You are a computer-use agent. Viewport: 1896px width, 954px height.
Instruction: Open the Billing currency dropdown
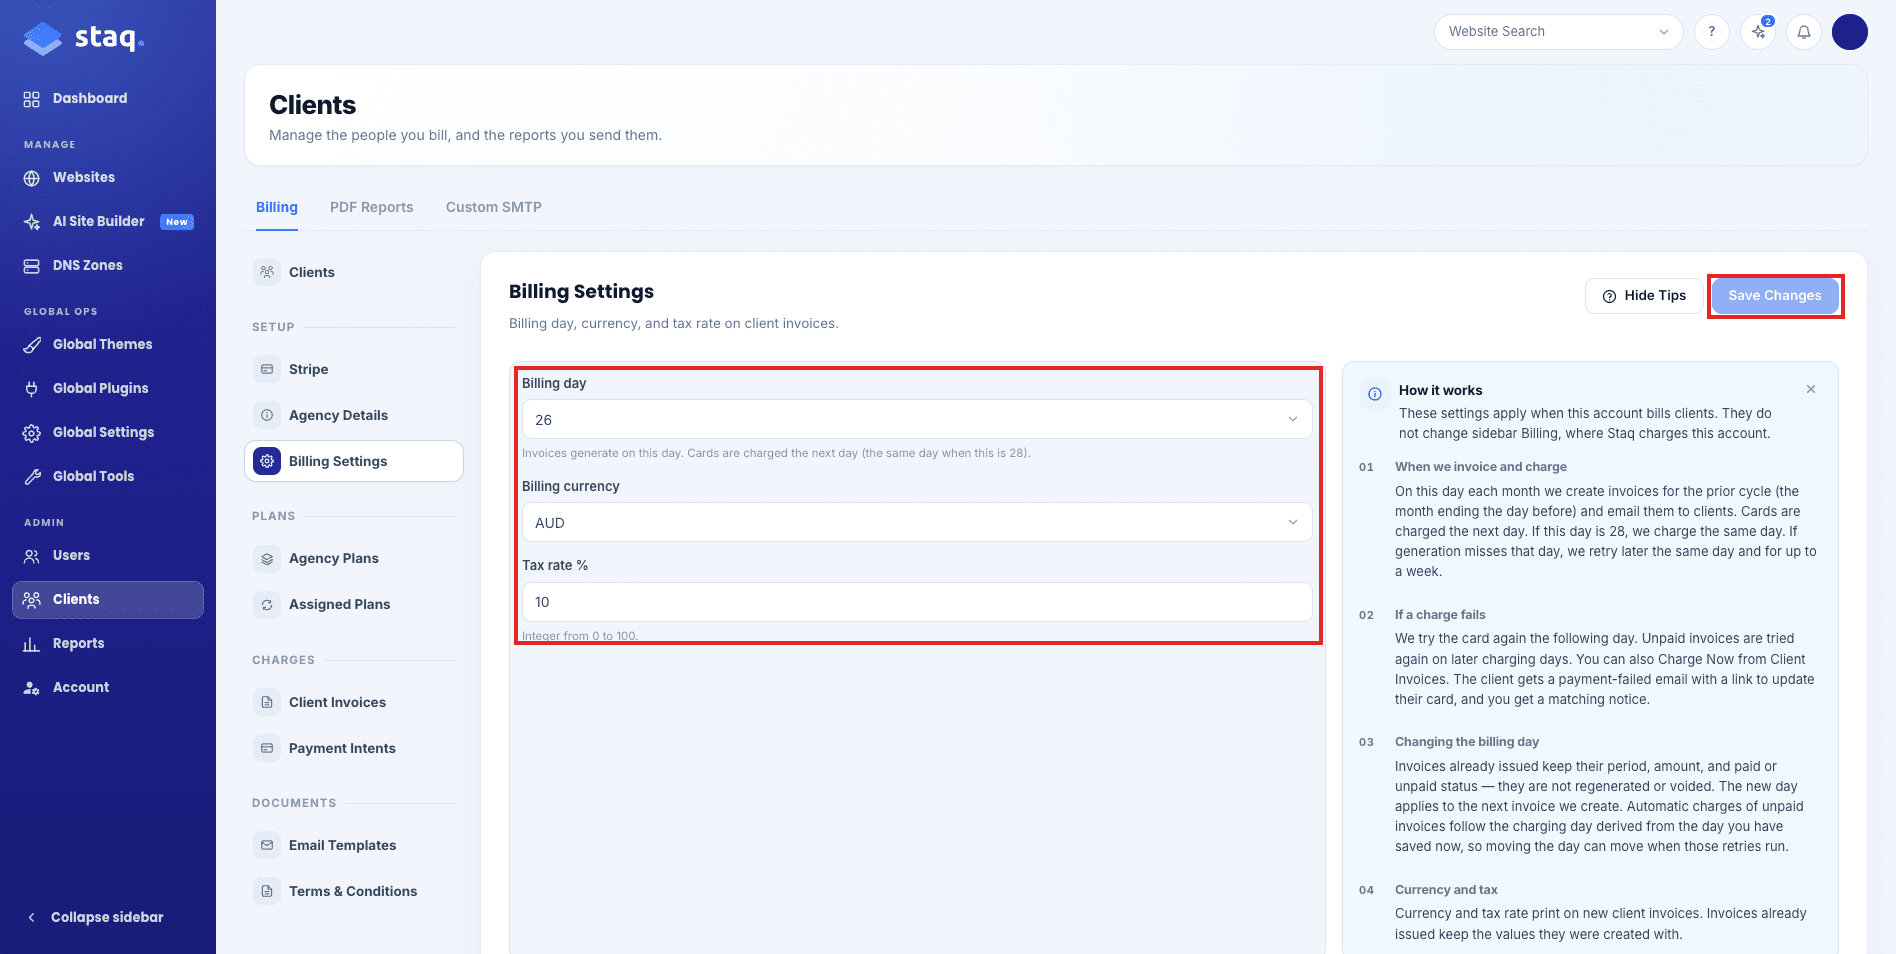917,523
